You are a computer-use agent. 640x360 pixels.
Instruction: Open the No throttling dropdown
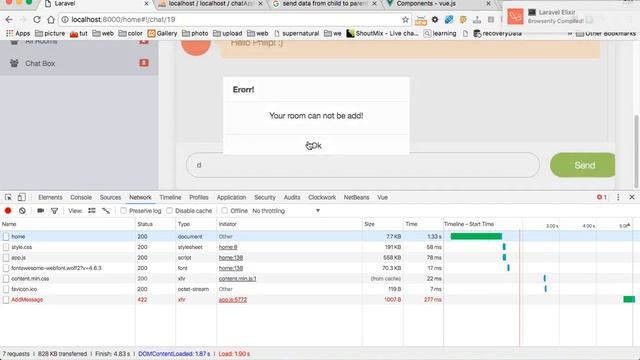(x=286, y=211)
